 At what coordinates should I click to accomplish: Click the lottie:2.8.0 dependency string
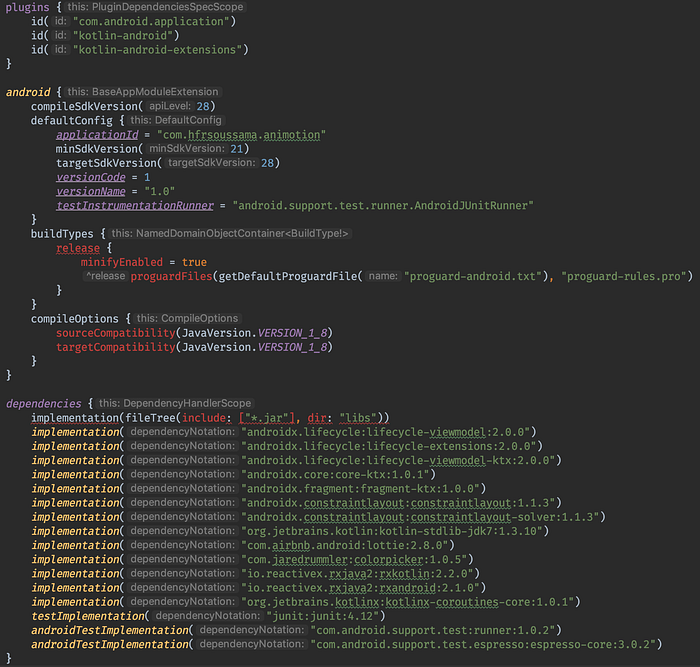point(344,546)
